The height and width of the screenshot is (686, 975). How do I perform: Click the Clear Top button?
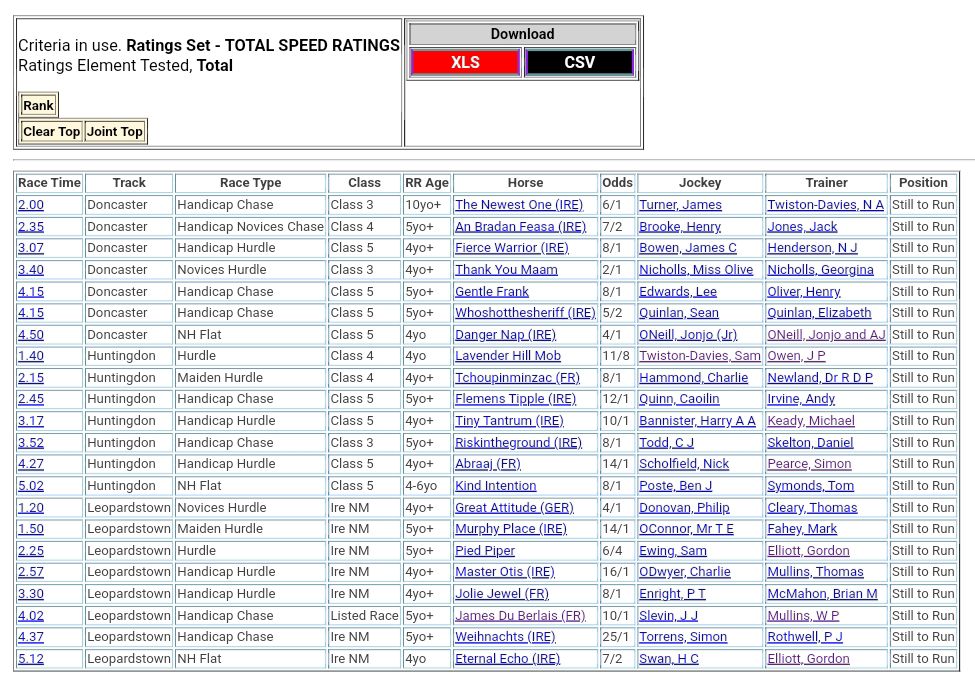click(x=51, y=132)
